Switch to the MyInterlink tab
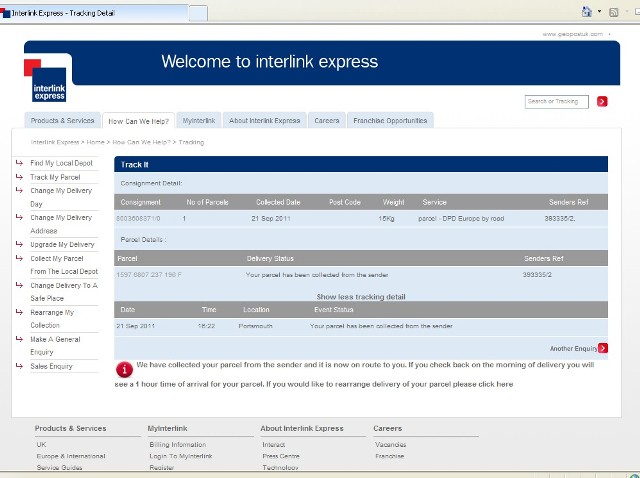Viewport: 640px width, 478px height. [199, 120]
